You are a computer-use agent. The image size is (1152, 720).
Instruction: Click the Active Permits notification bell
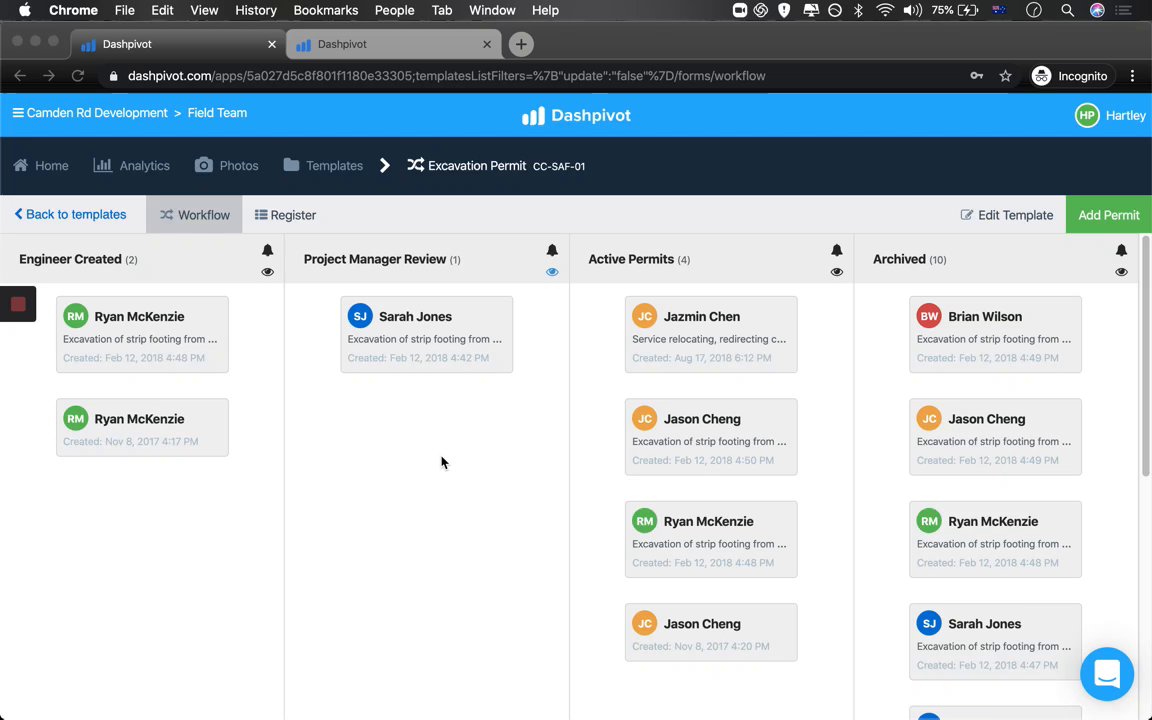pos(837,251)
